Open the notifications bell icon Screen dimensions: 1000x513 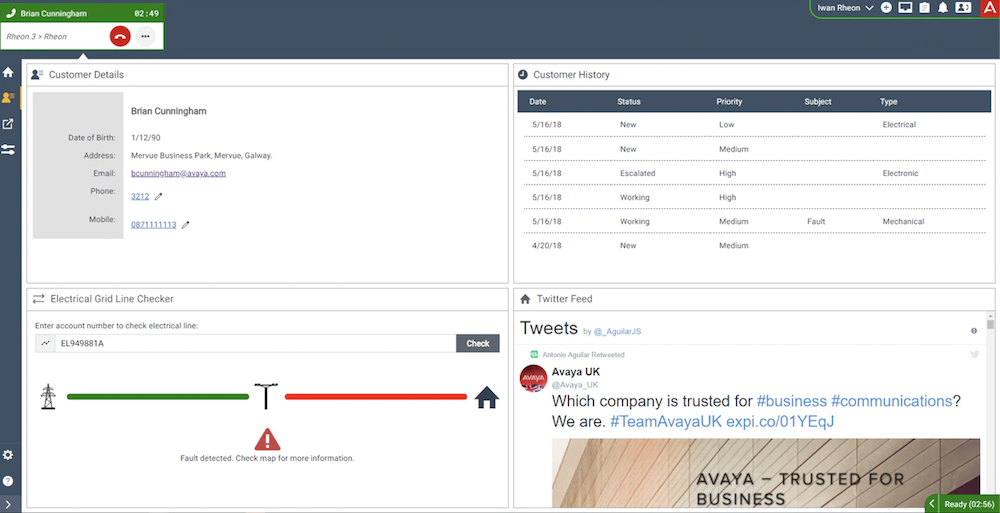[x=943, y=8]
